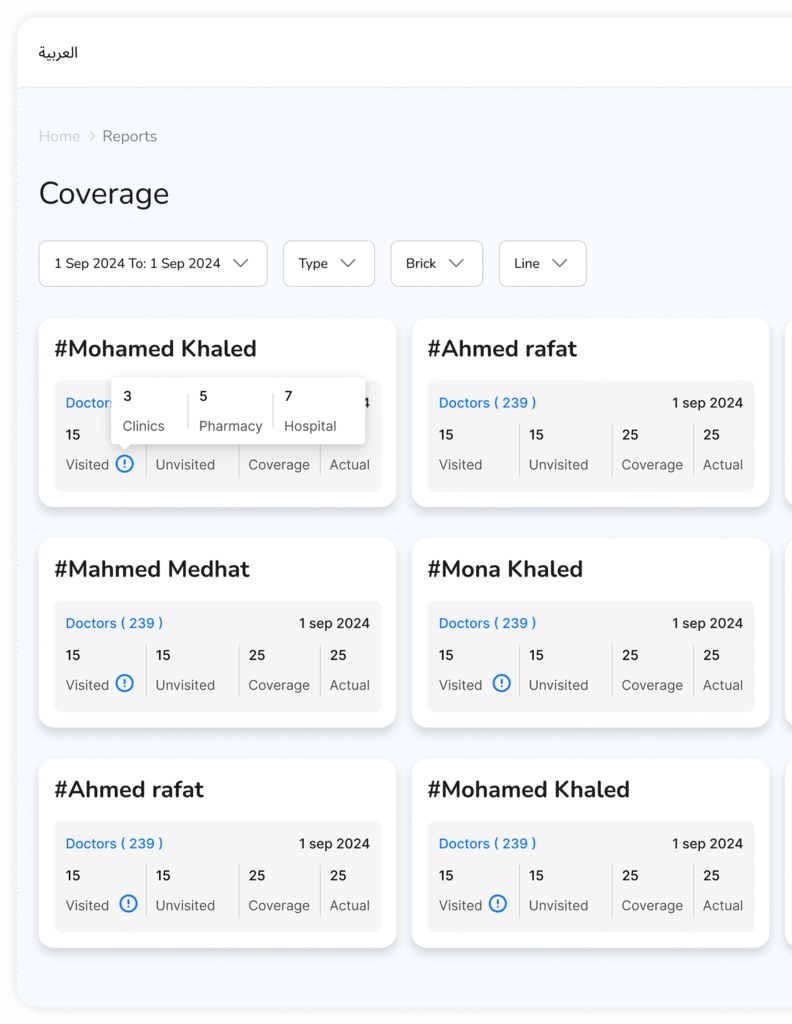Select the #Mona Khaled card title

pyautogui.click(x=505, y=569)
